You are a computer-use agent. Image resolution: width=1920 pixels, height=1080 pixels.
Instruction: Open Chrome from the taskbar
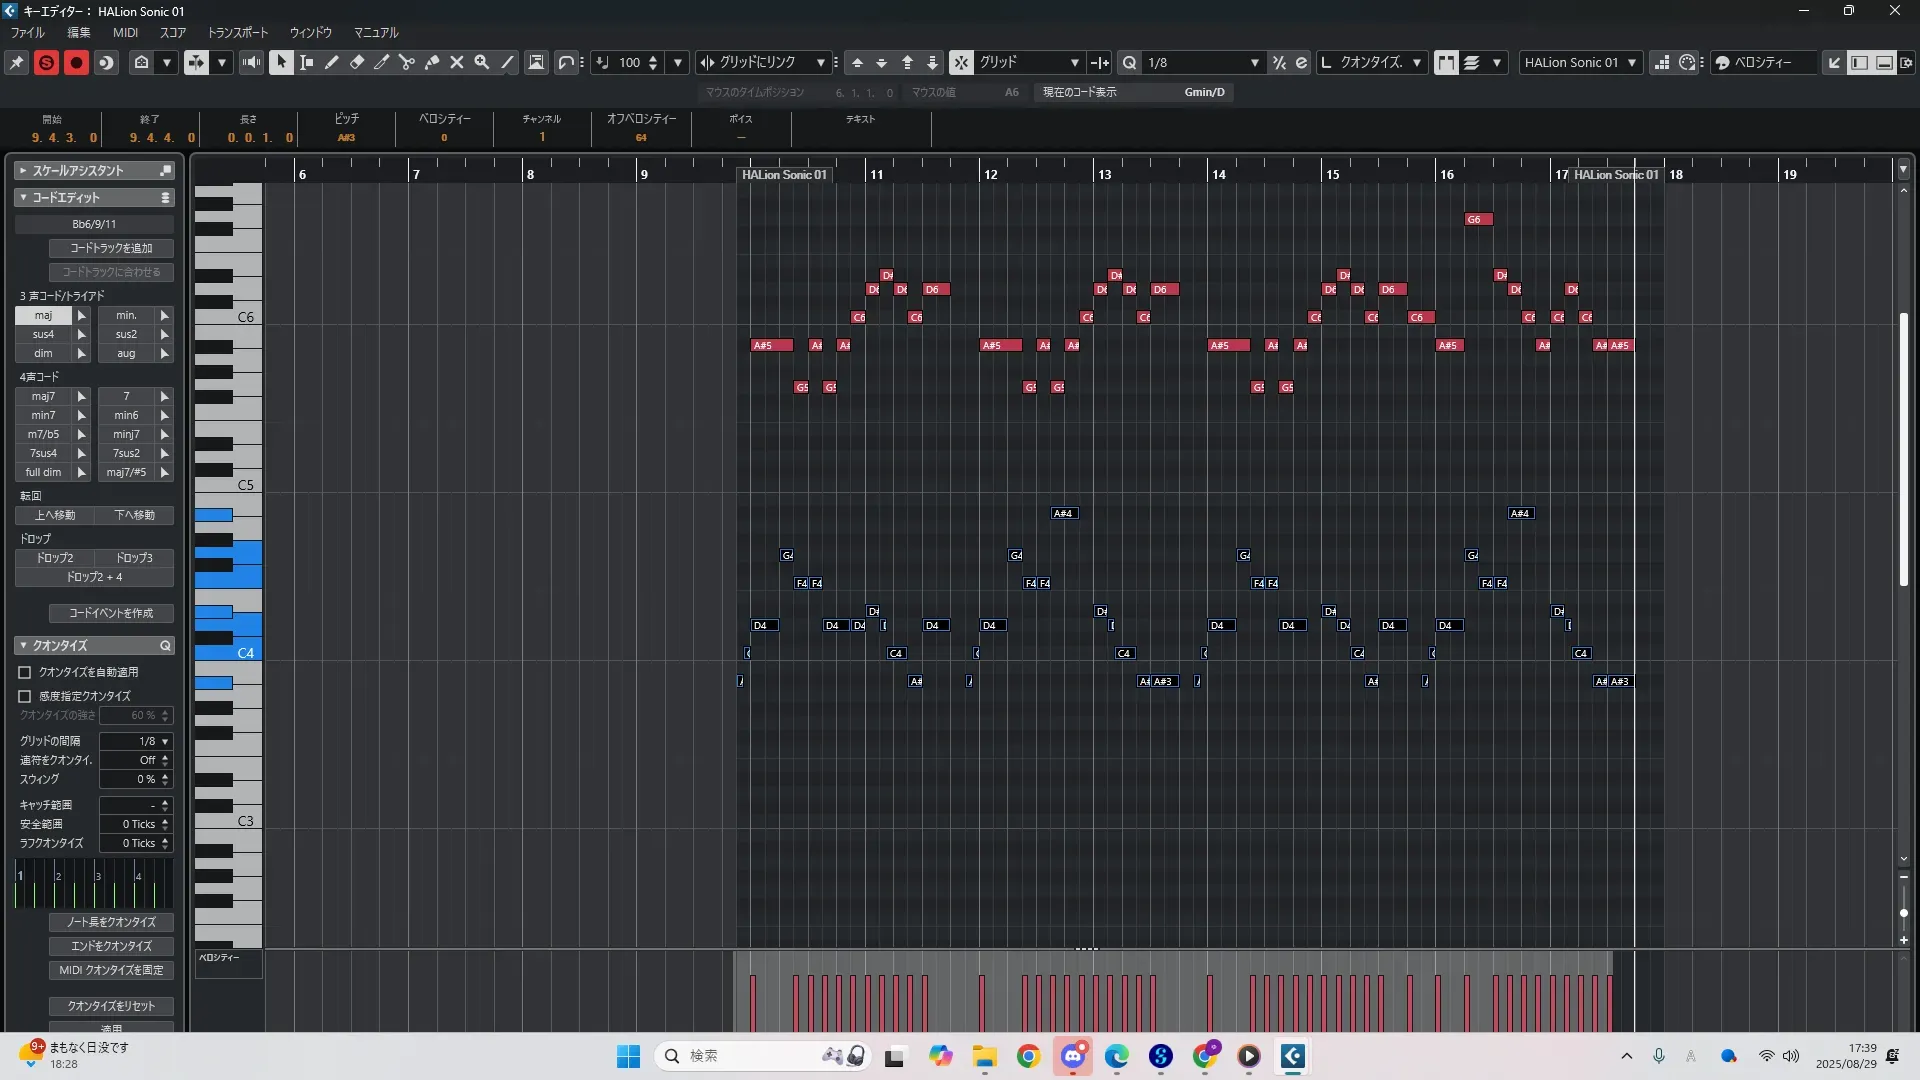(1028, 1056)
